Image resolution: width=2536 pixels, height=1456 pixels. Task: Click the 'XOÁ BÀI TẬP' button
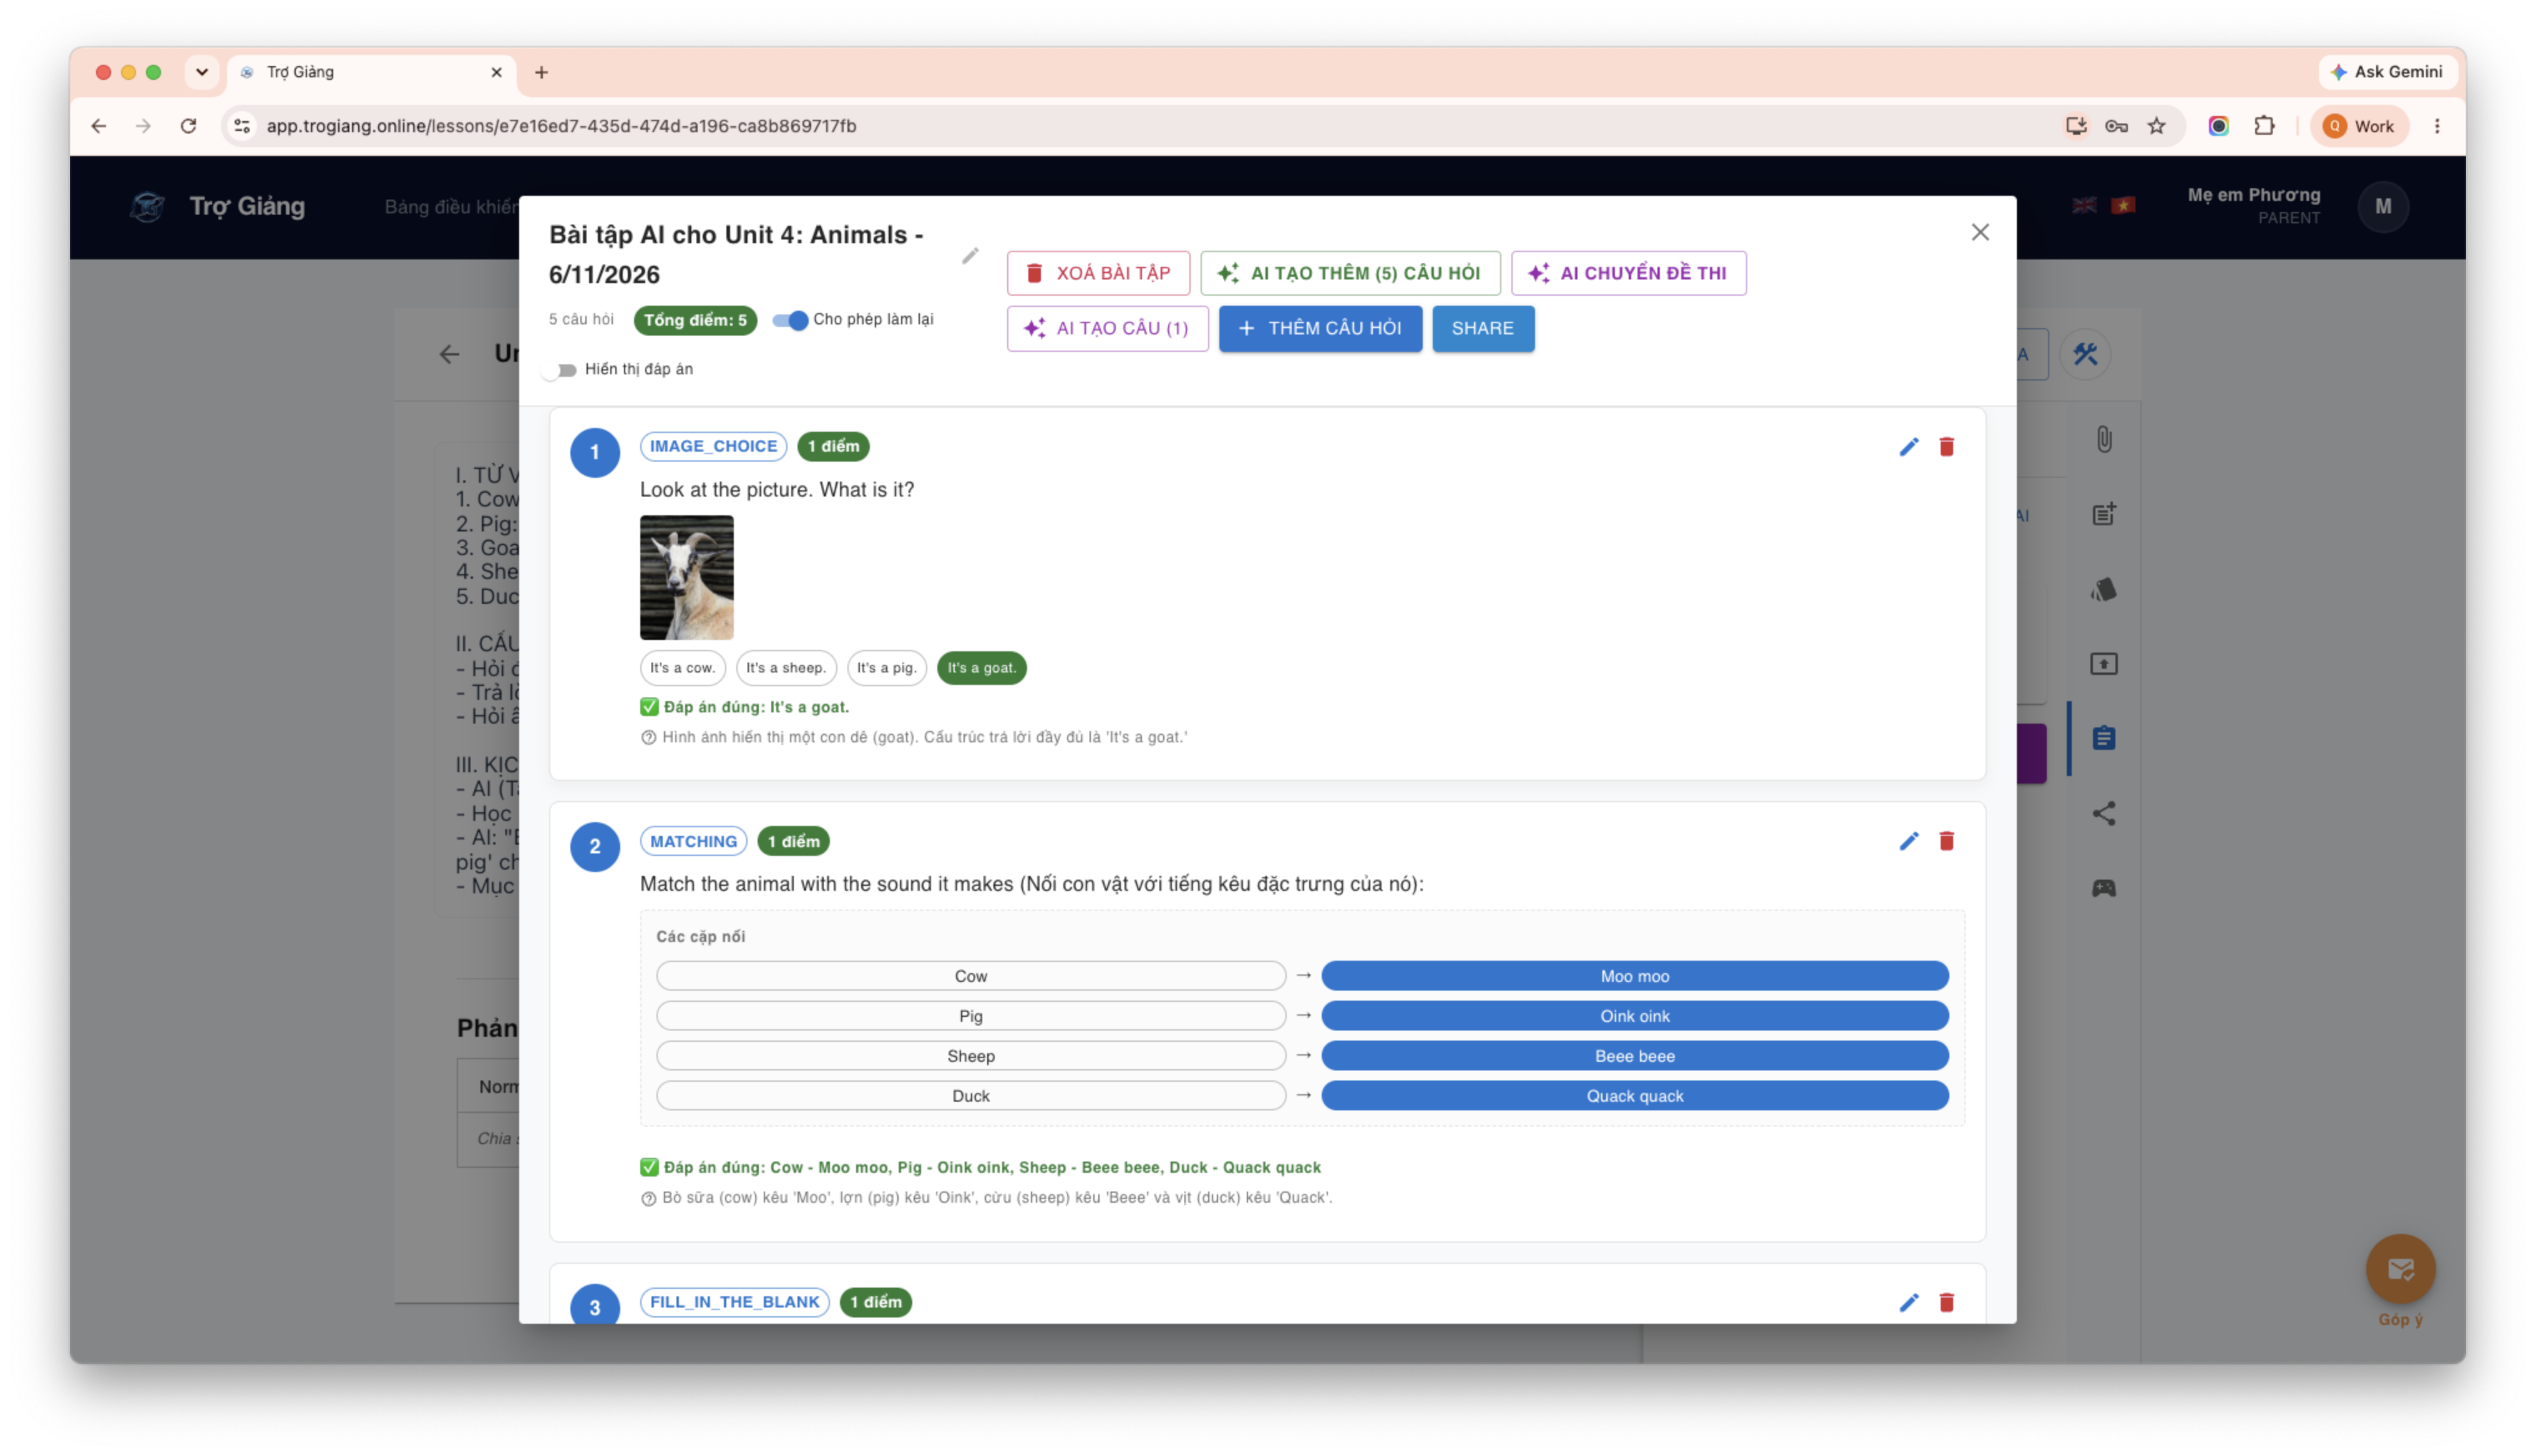1098,273
